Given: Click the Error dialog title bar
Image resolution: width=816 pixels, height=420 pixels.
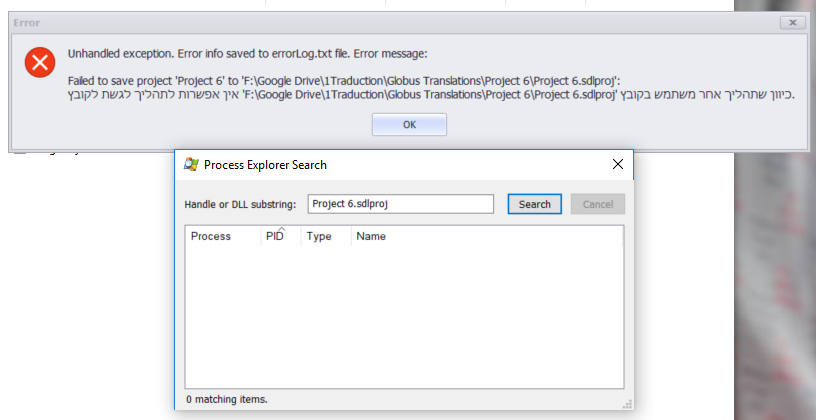Looking at the screenshot, I should click(x=400, y=21).
